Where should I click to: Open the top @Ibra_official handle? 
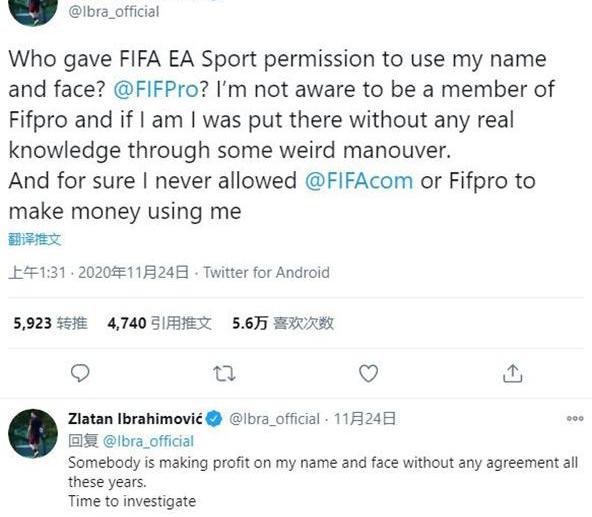pyautogui.click(x=114, y=12)
